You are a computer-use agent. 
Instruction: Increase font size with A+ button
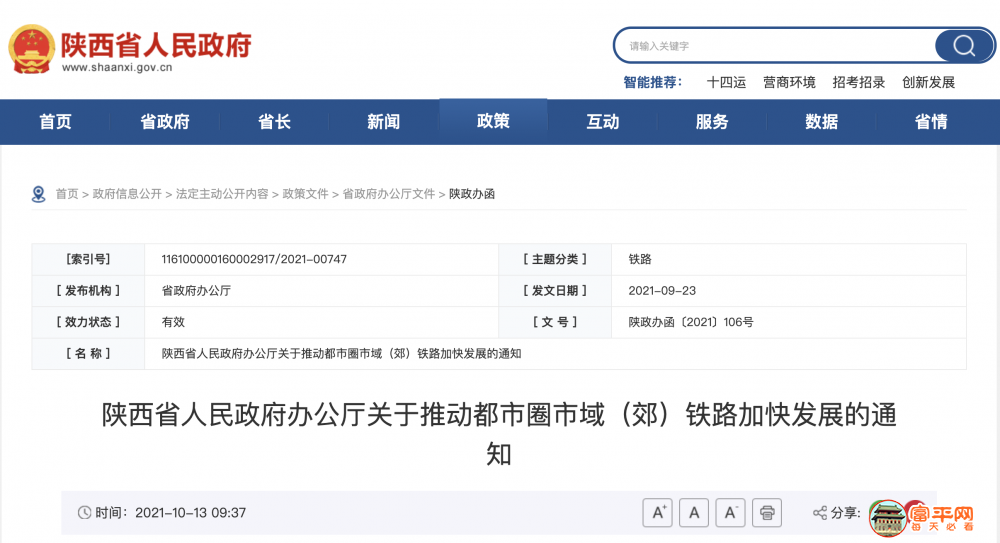(658, 513)
